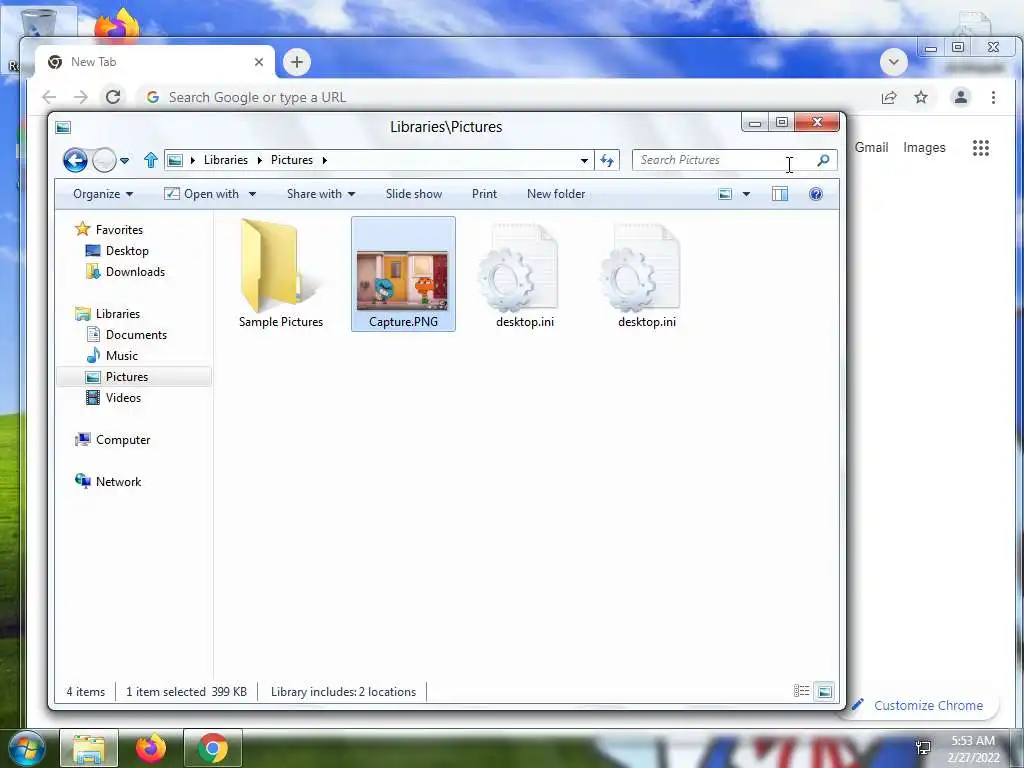1024x768 pixels.
Task: Open the view options dropdown arrow
Action: point(746,194)
